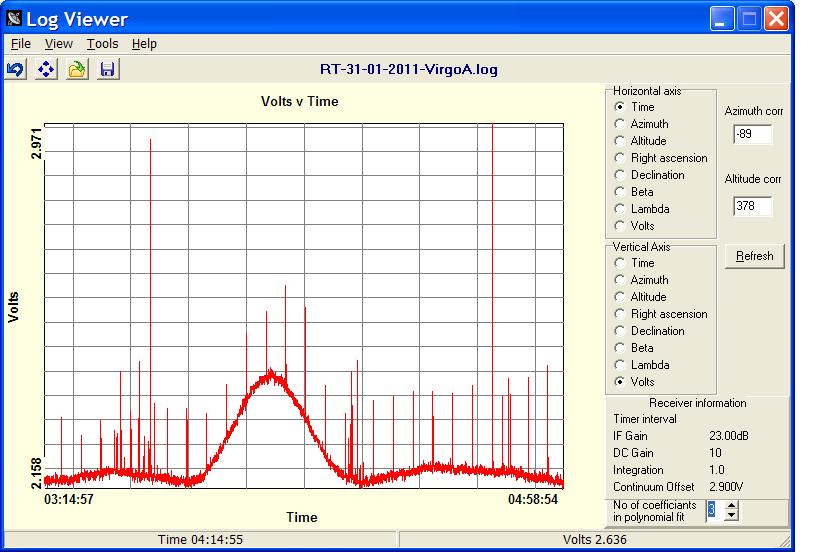Select Beta for the vertical axis
840x552 pixels.
[620, 348]
